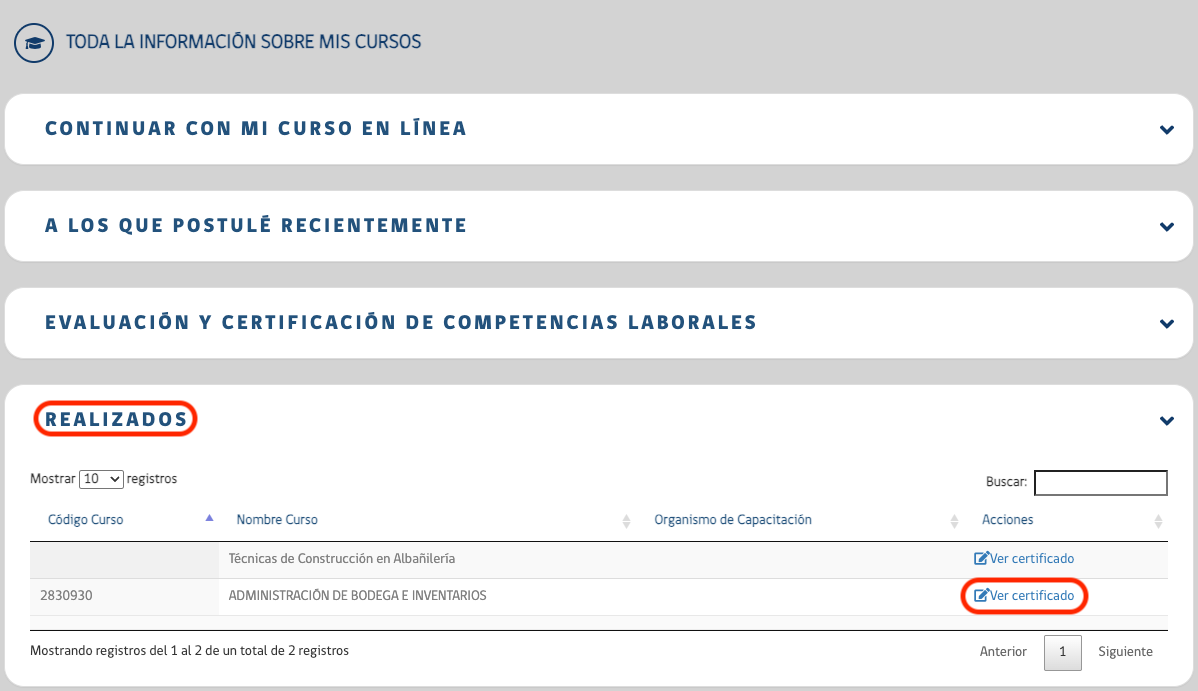1198x691 pixels.
Task: Click edit icon beside Bodega e Inventarios certificate
Action: (981, 596)
